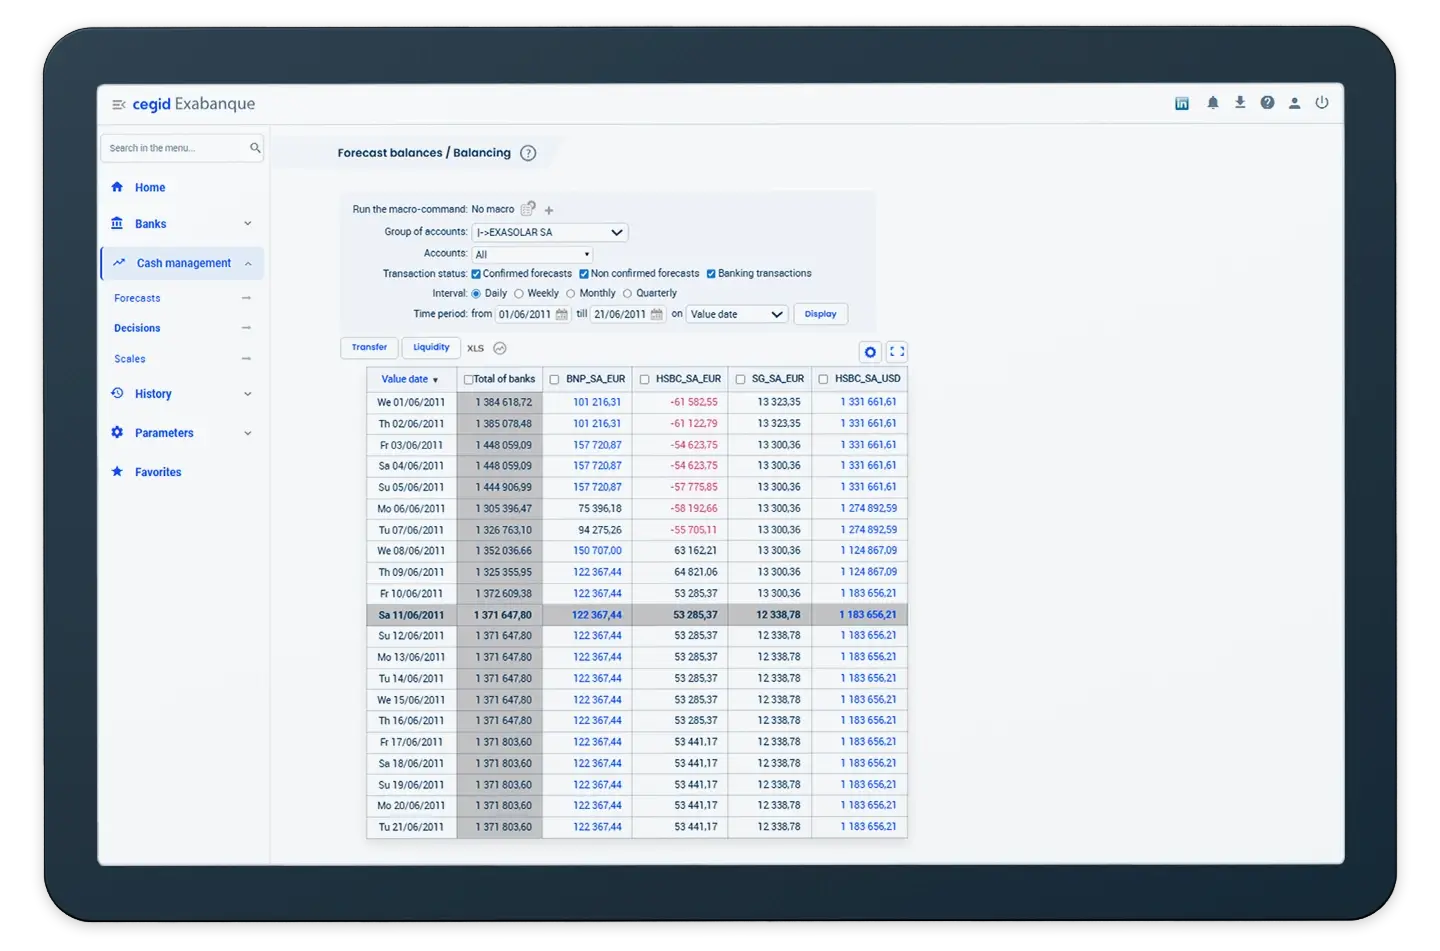Disable Banking transactions filter
Viewport: 1440px width, 951px height.
(711, 273)
